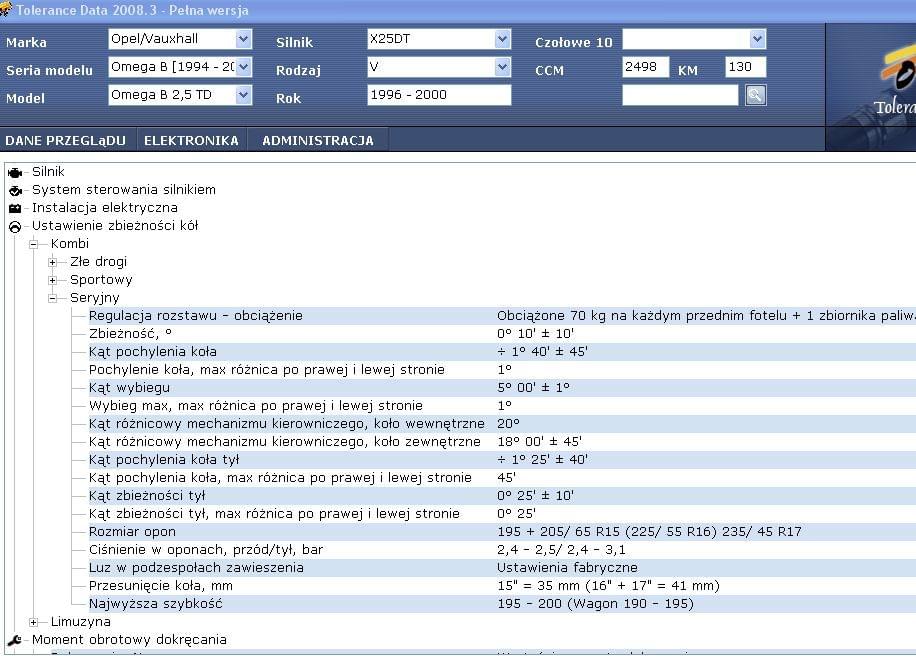This screenshot has height=659, width=916.
Task: Click the wrench icon for Moment obrotowy dokręcania
Action: 15,640
